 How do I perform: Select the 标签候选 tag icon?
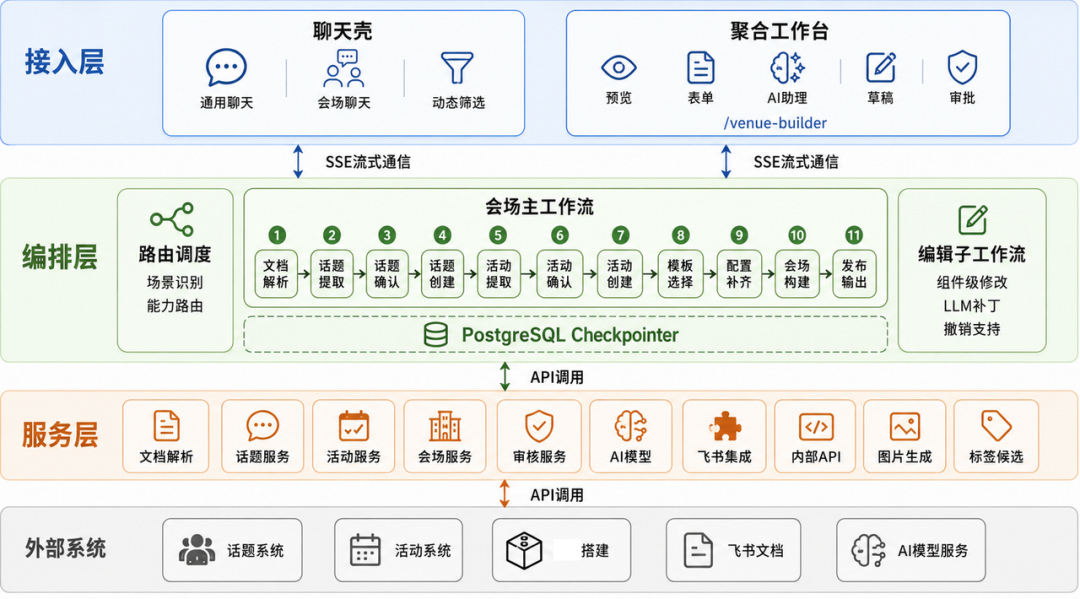coord(996,426)
